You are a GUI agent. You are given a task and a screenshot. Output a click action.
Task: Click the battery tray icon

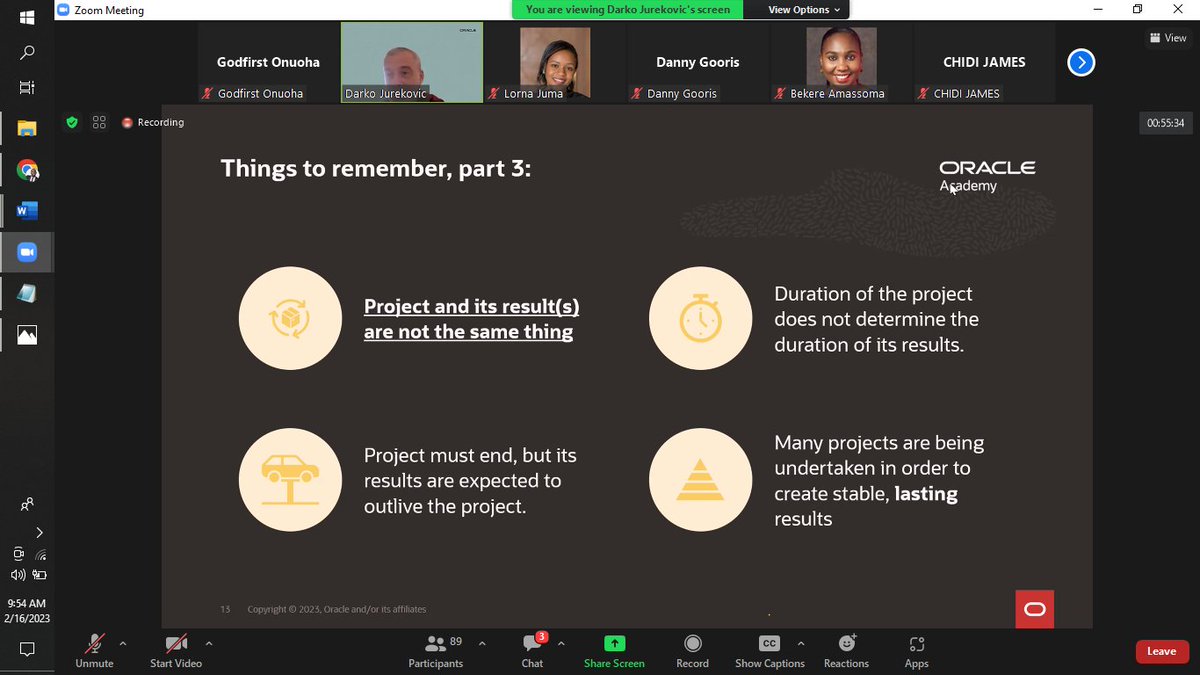[40, 575]
